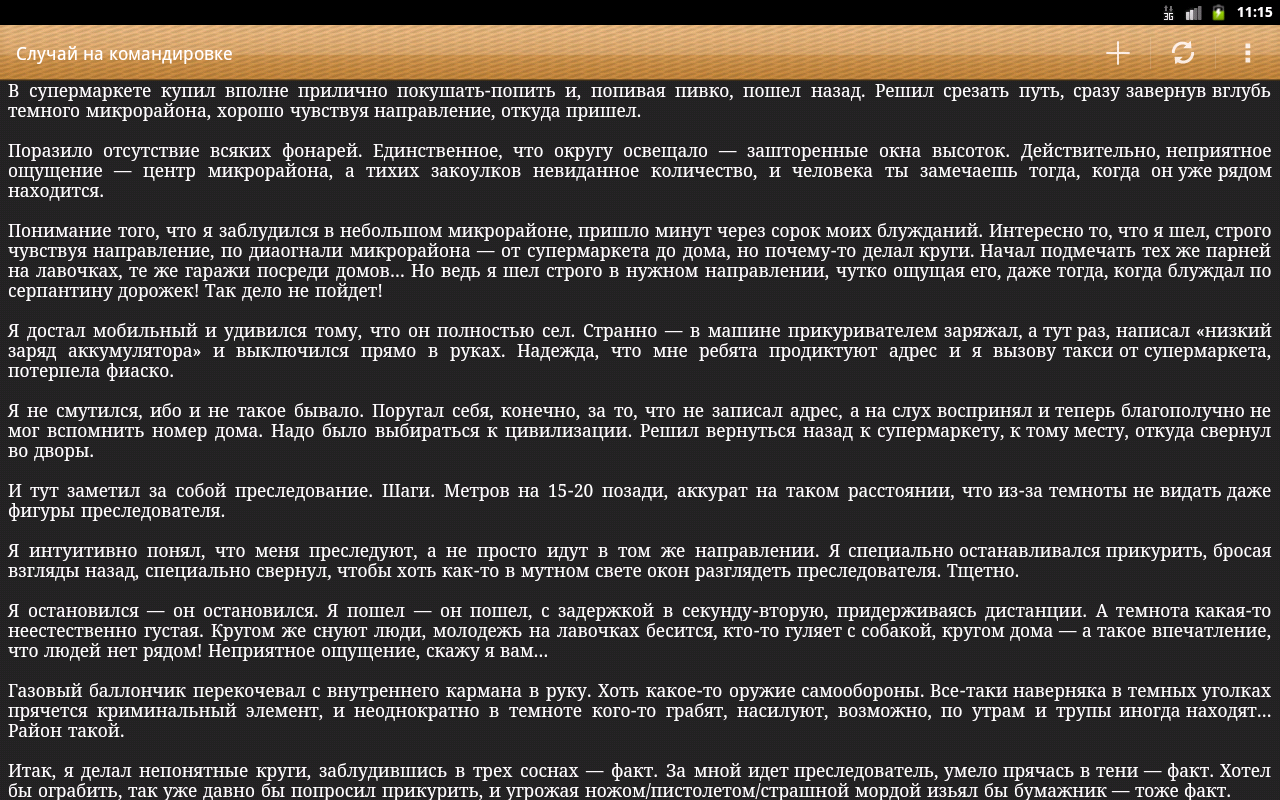Tap paragraph starting 'Я остановился — он остановился'
Screen dimensions: 1280x800
pos(640,631)
